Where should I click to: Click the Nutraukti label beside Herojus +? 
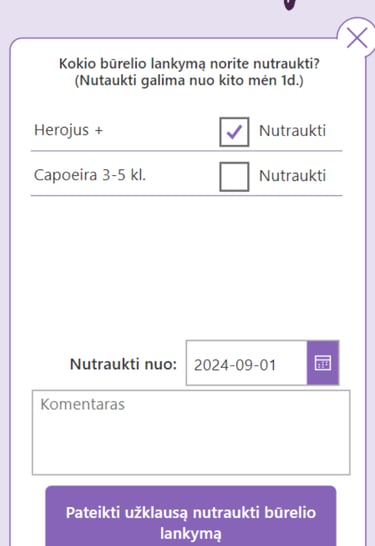tap(292, 131)
